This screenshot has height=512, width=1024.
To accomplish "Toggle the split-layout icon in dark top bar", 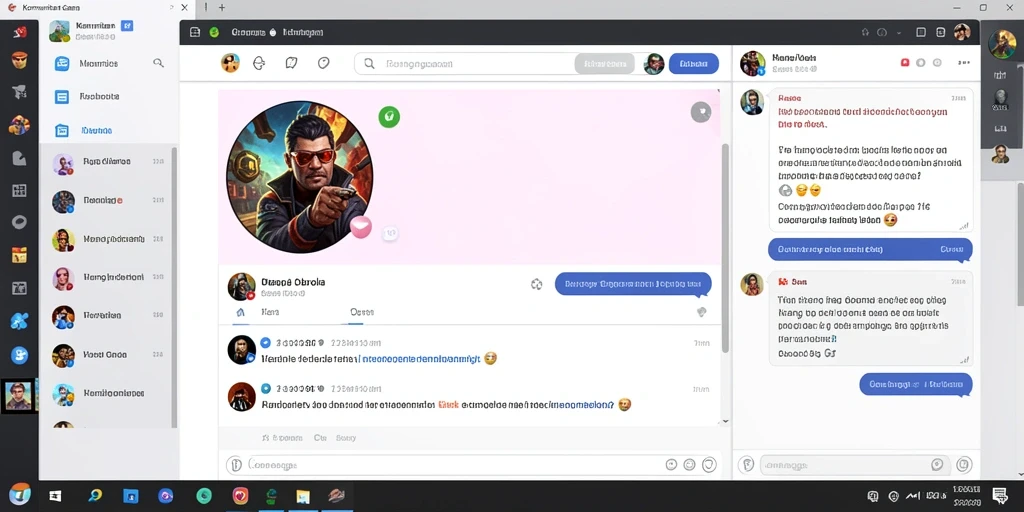I will click(x=921, y=32).
